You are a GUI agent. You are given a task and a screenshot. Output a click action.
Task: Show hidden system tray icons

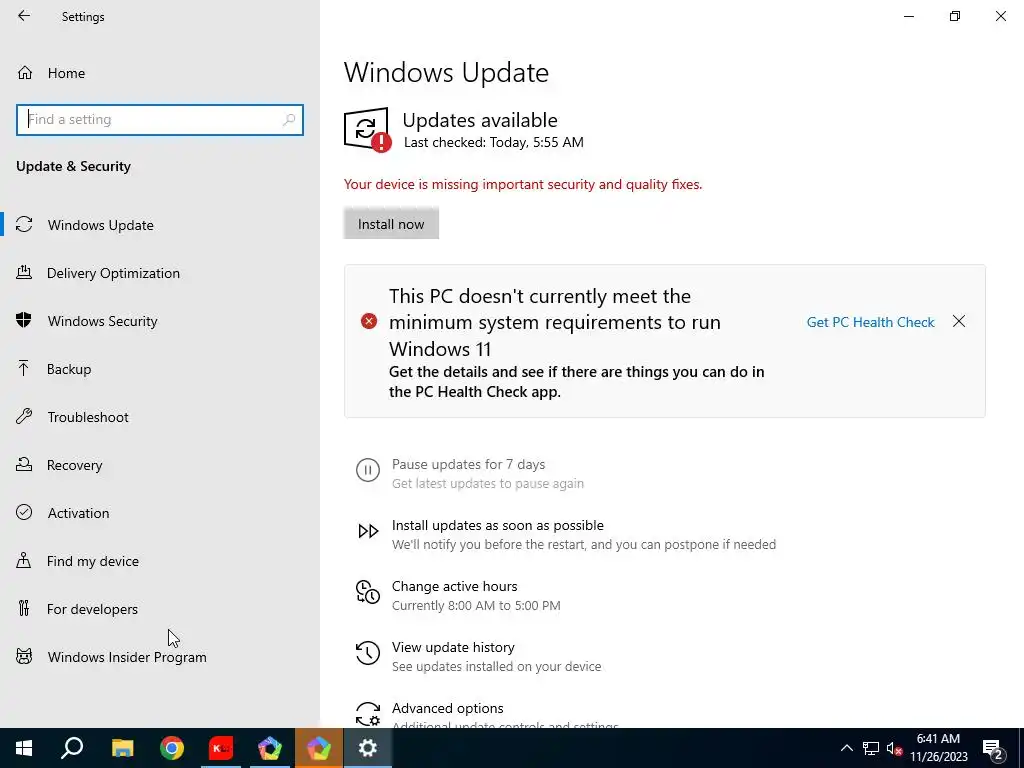(x=846, y=748)
